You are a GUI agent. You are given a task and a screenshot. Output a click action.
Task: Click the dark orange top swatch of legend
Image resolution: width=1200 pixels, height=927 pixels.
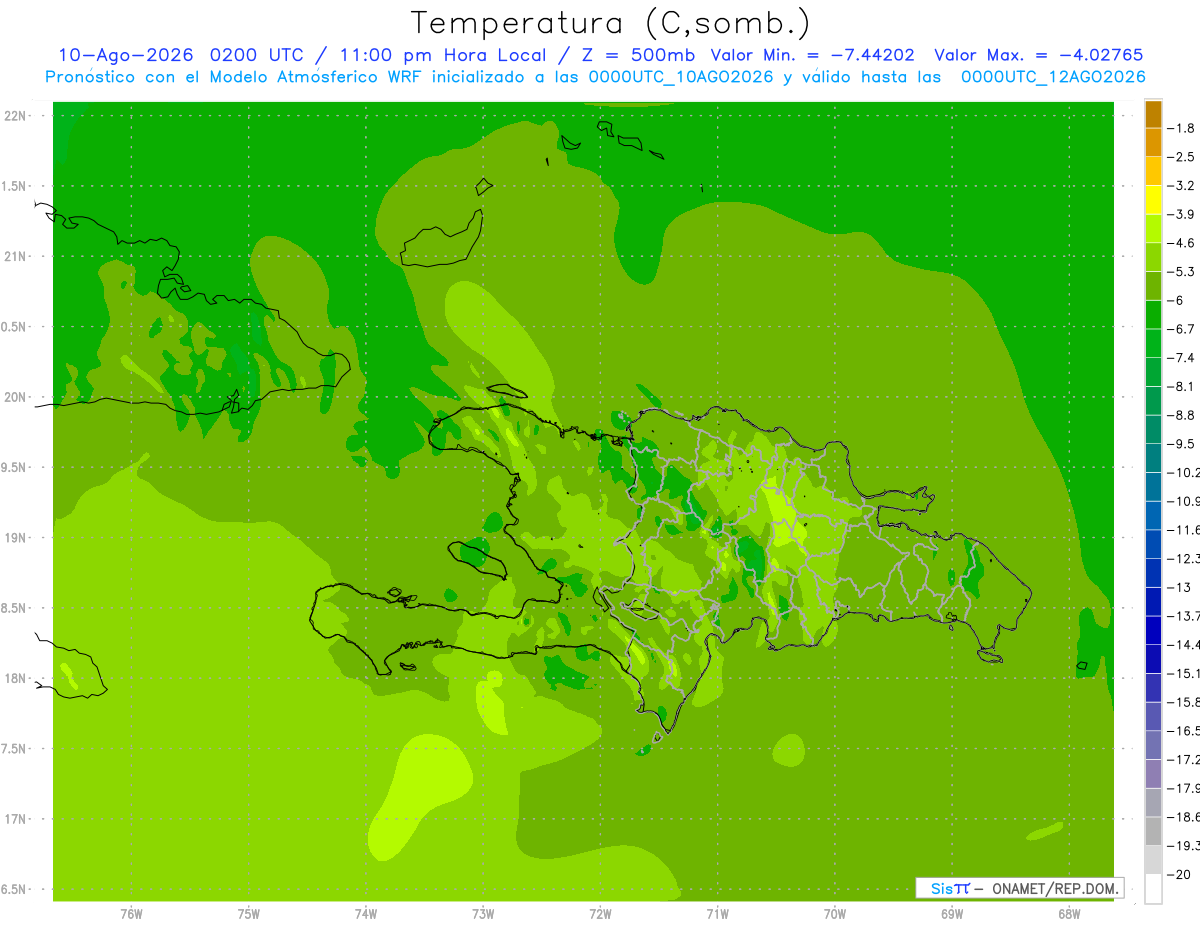point(1153,114)
